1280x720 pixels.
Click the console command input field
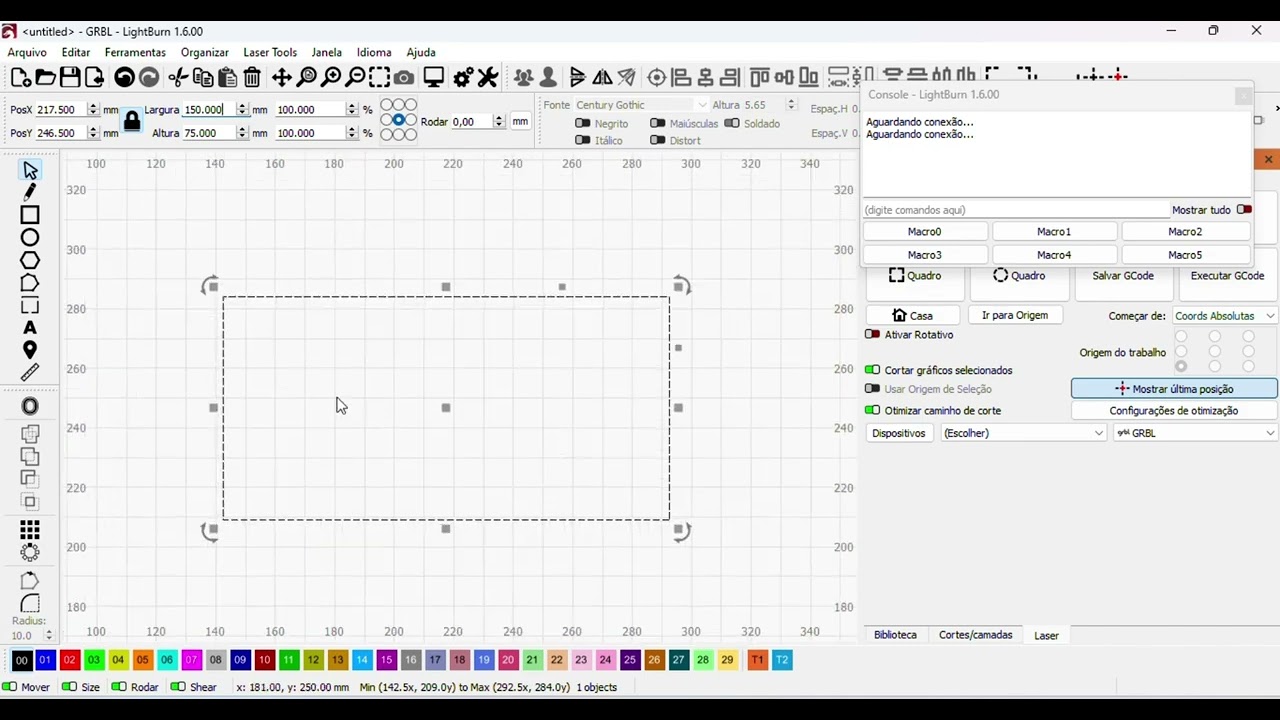point(1016,210)
